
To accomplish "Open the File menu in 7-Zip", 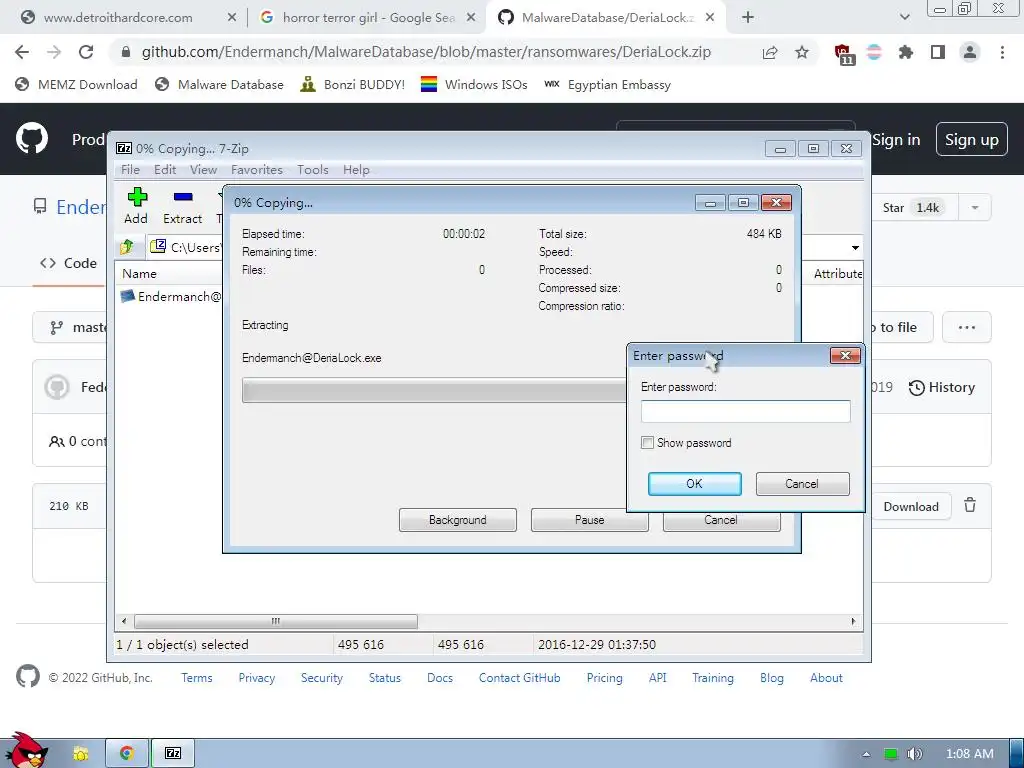I will pos(131,170).
